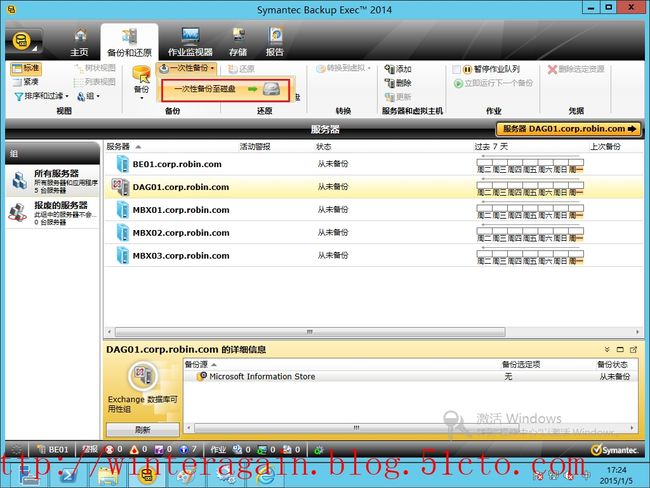Sort by the 服务器 column header
Image resolution: width=650 pixels, height=488 pixels.
[x=118, y=146]
